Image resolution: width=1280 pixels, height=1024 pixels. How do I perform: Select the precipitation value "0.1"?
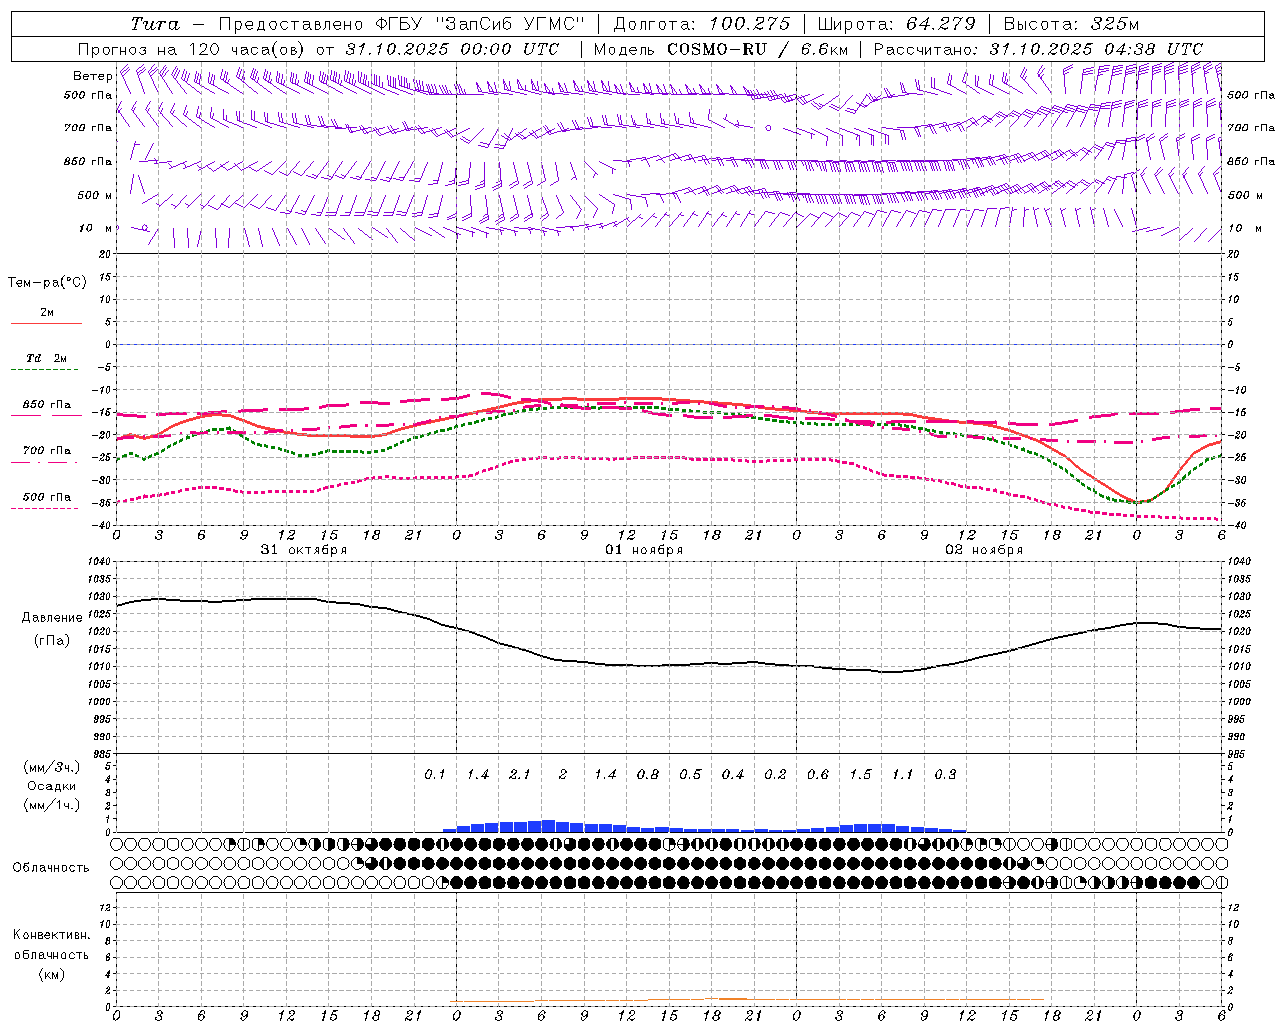coord(434,774)
